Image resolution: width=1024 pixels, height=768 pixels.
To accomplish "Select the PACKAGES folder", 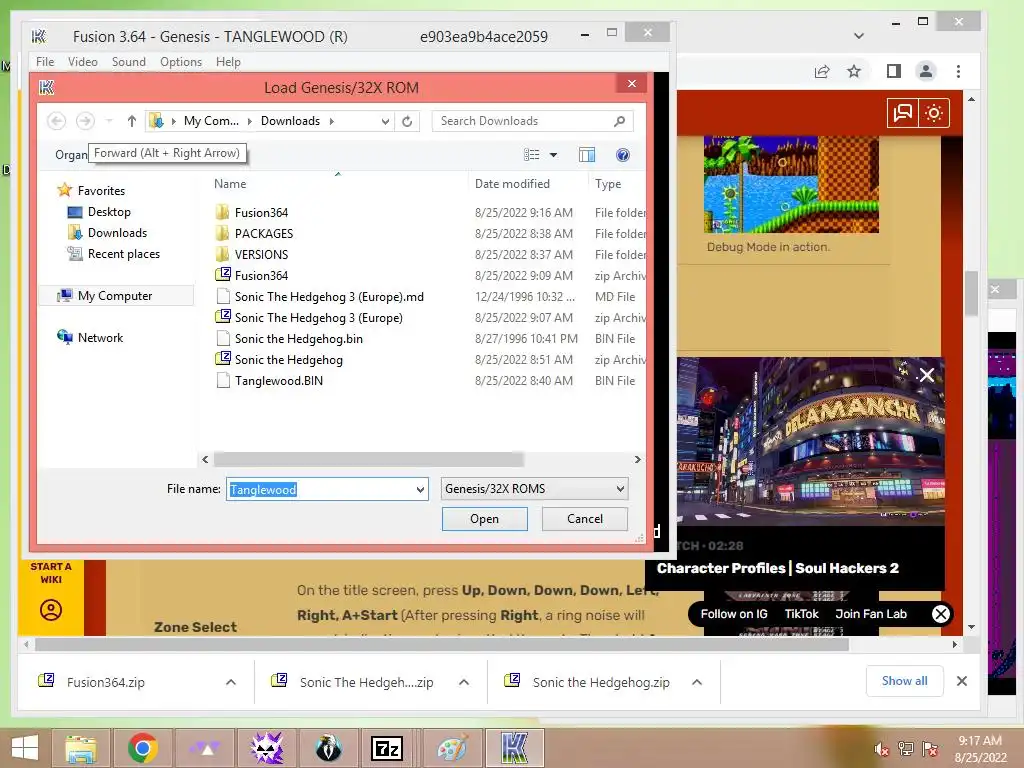I will (x=264, y=234).
